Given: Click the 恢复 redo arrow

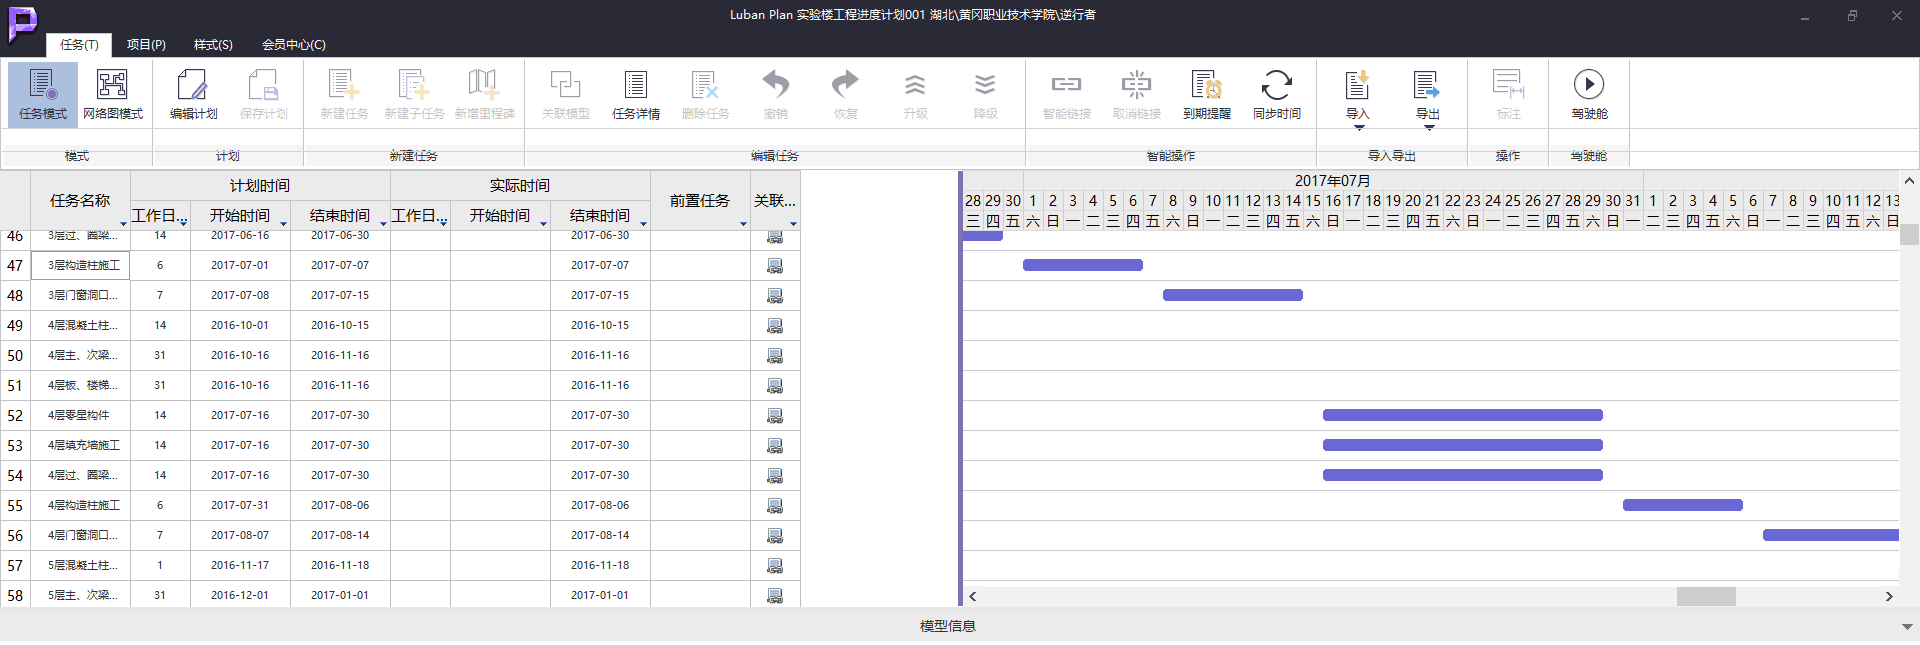Looking at the screenshot, I should coord(845,84).
